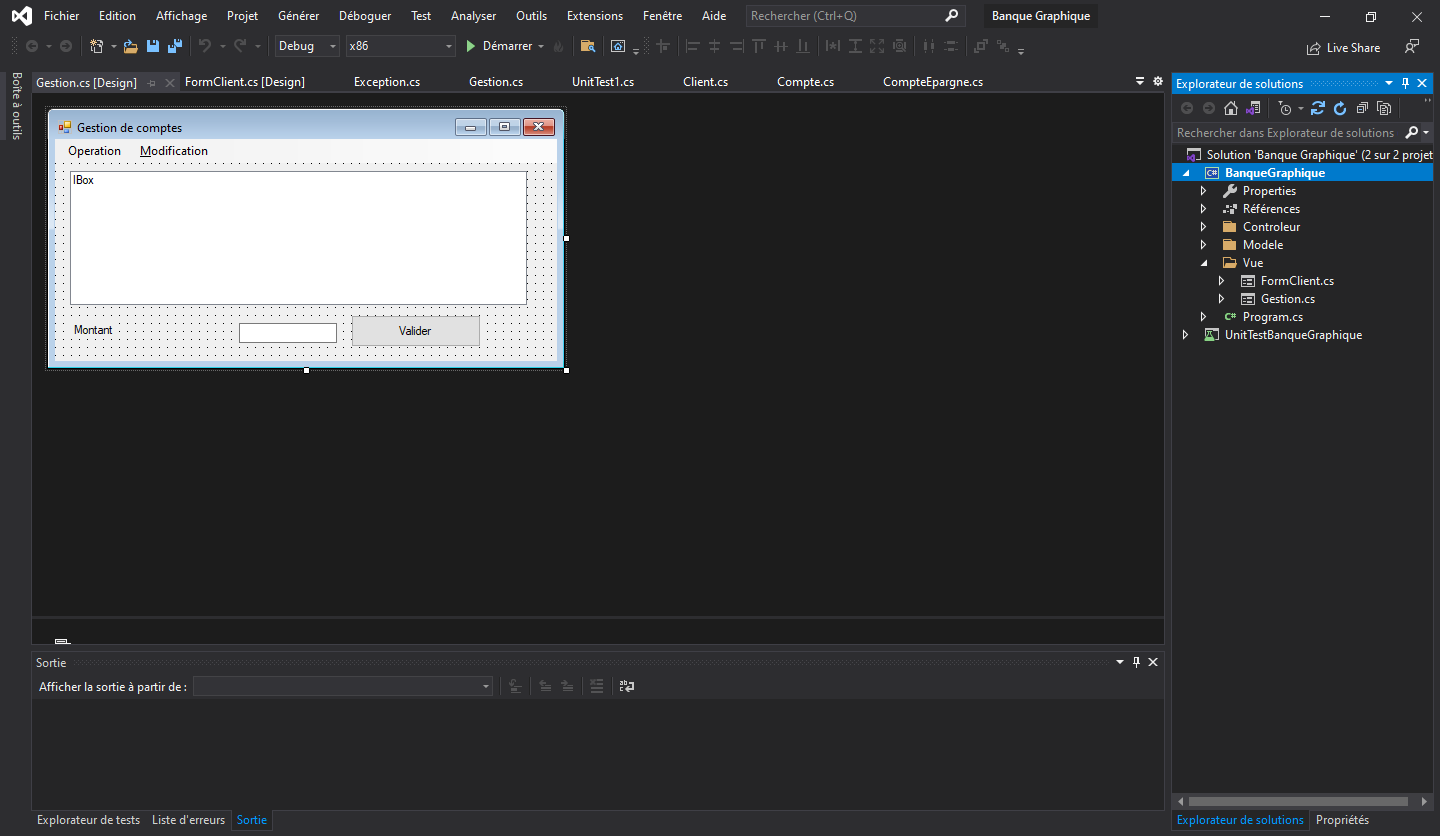The height and width of the screenshot is (836, 1440).
Task: Open the Déboguer menu
Action: pyautogui.click(x=365, y=16)
